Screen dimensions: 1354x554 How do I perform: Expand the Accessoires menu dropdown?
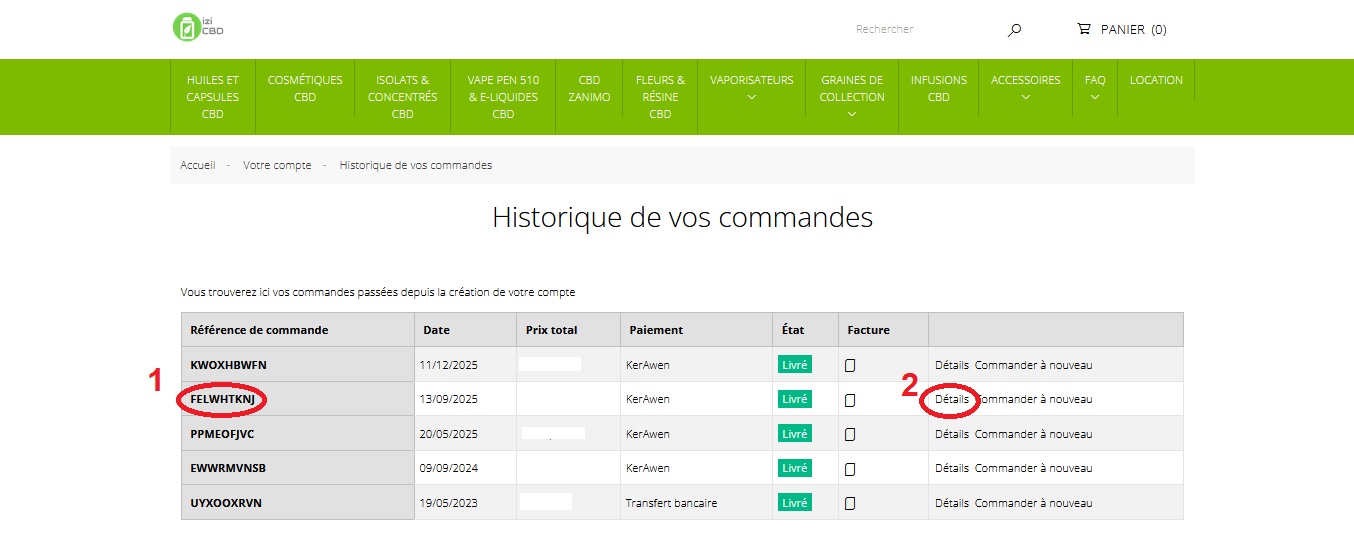point(1025,97)
